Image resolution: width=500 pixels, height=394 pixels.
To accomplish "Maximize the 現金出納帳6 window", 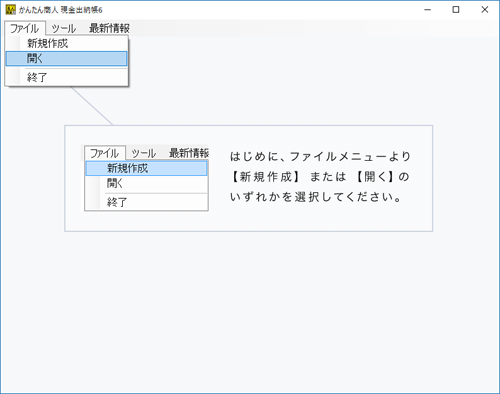I will tap(456, 10).
